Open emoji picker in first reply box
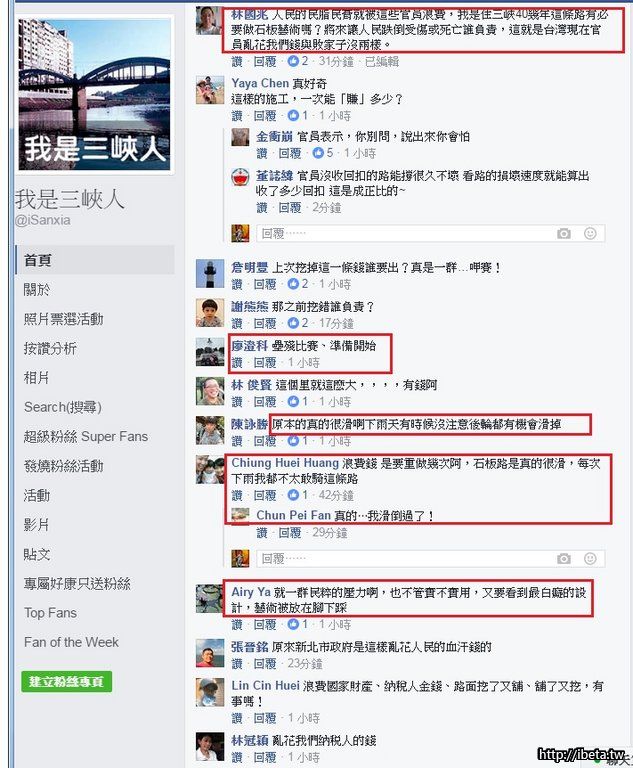This screenshot has width=633, height=768. coord(590,234)
